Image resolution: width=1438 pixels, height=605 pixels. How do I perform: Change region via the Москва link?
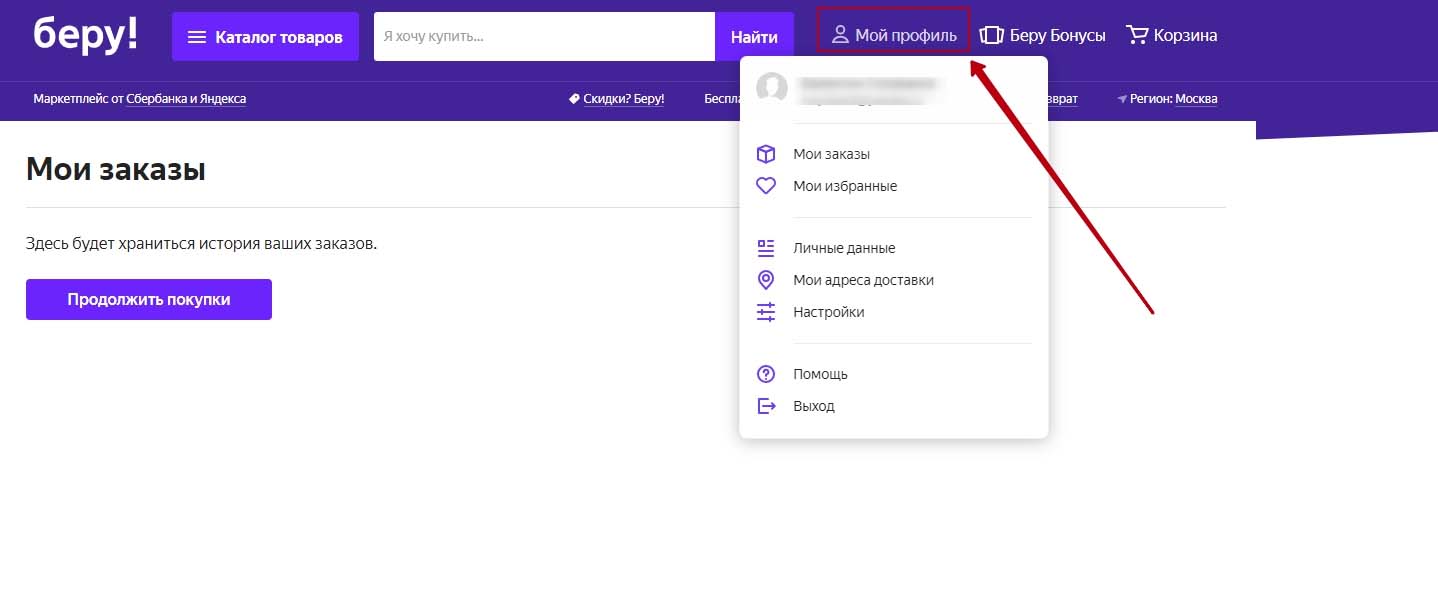coord(1196,99)
